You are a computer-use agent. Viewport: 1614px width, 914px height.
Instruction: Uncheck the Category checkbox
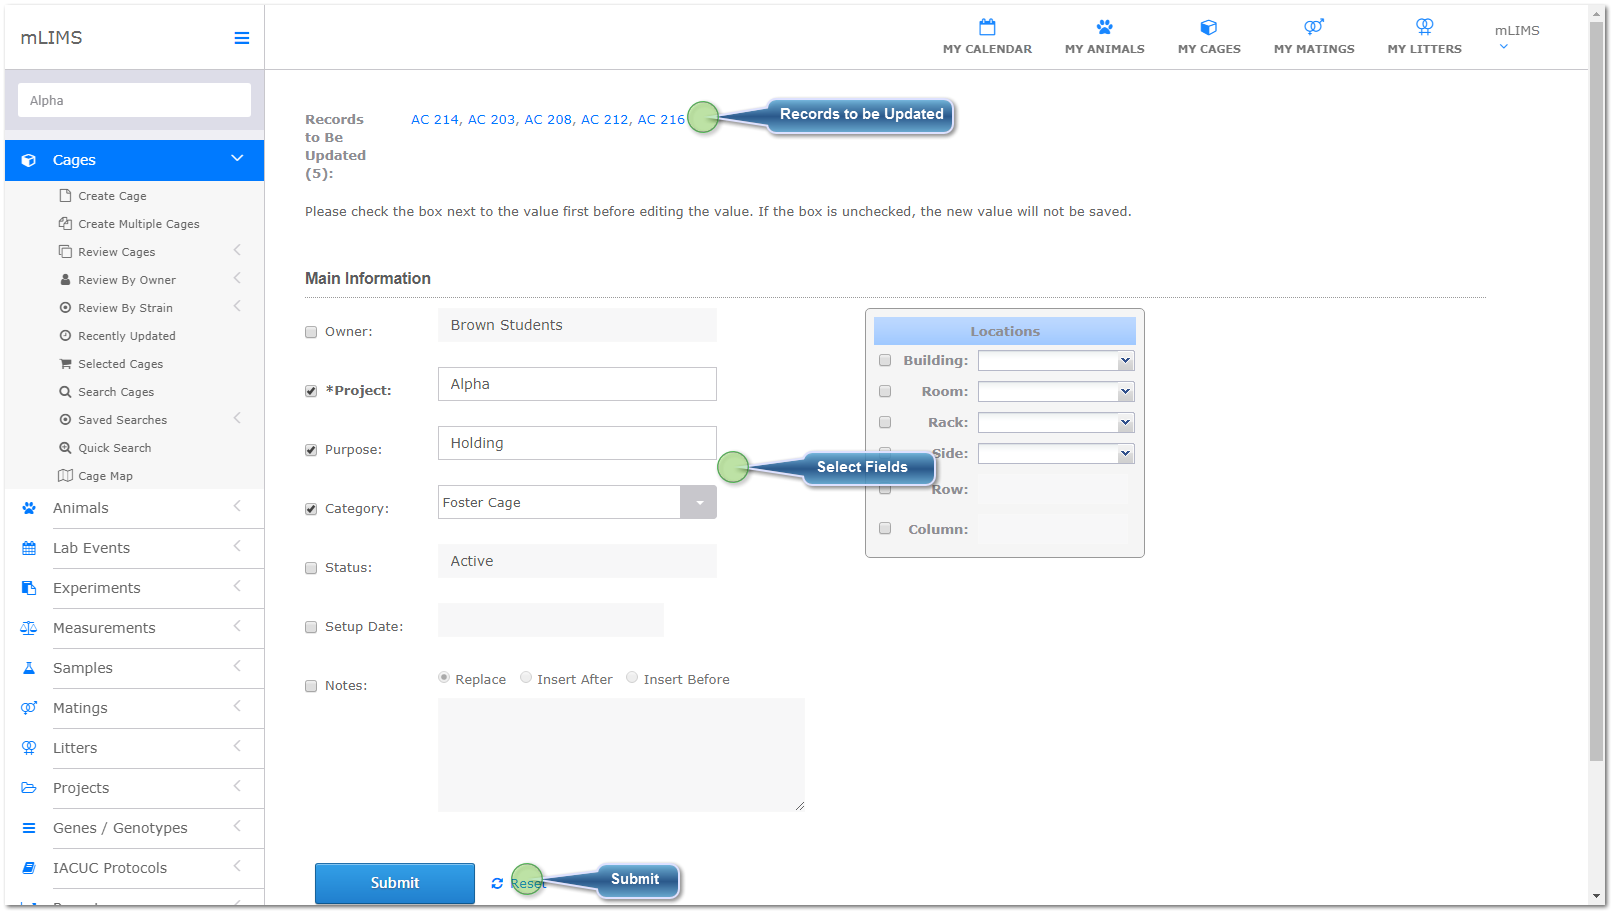pos(311,509)
